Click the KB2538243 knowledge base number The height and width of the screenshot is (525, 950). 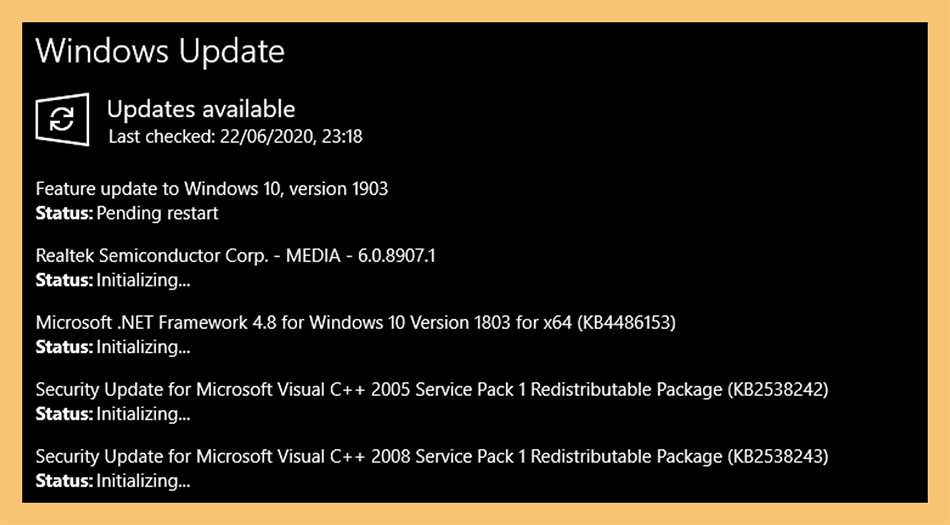[777, 456]
